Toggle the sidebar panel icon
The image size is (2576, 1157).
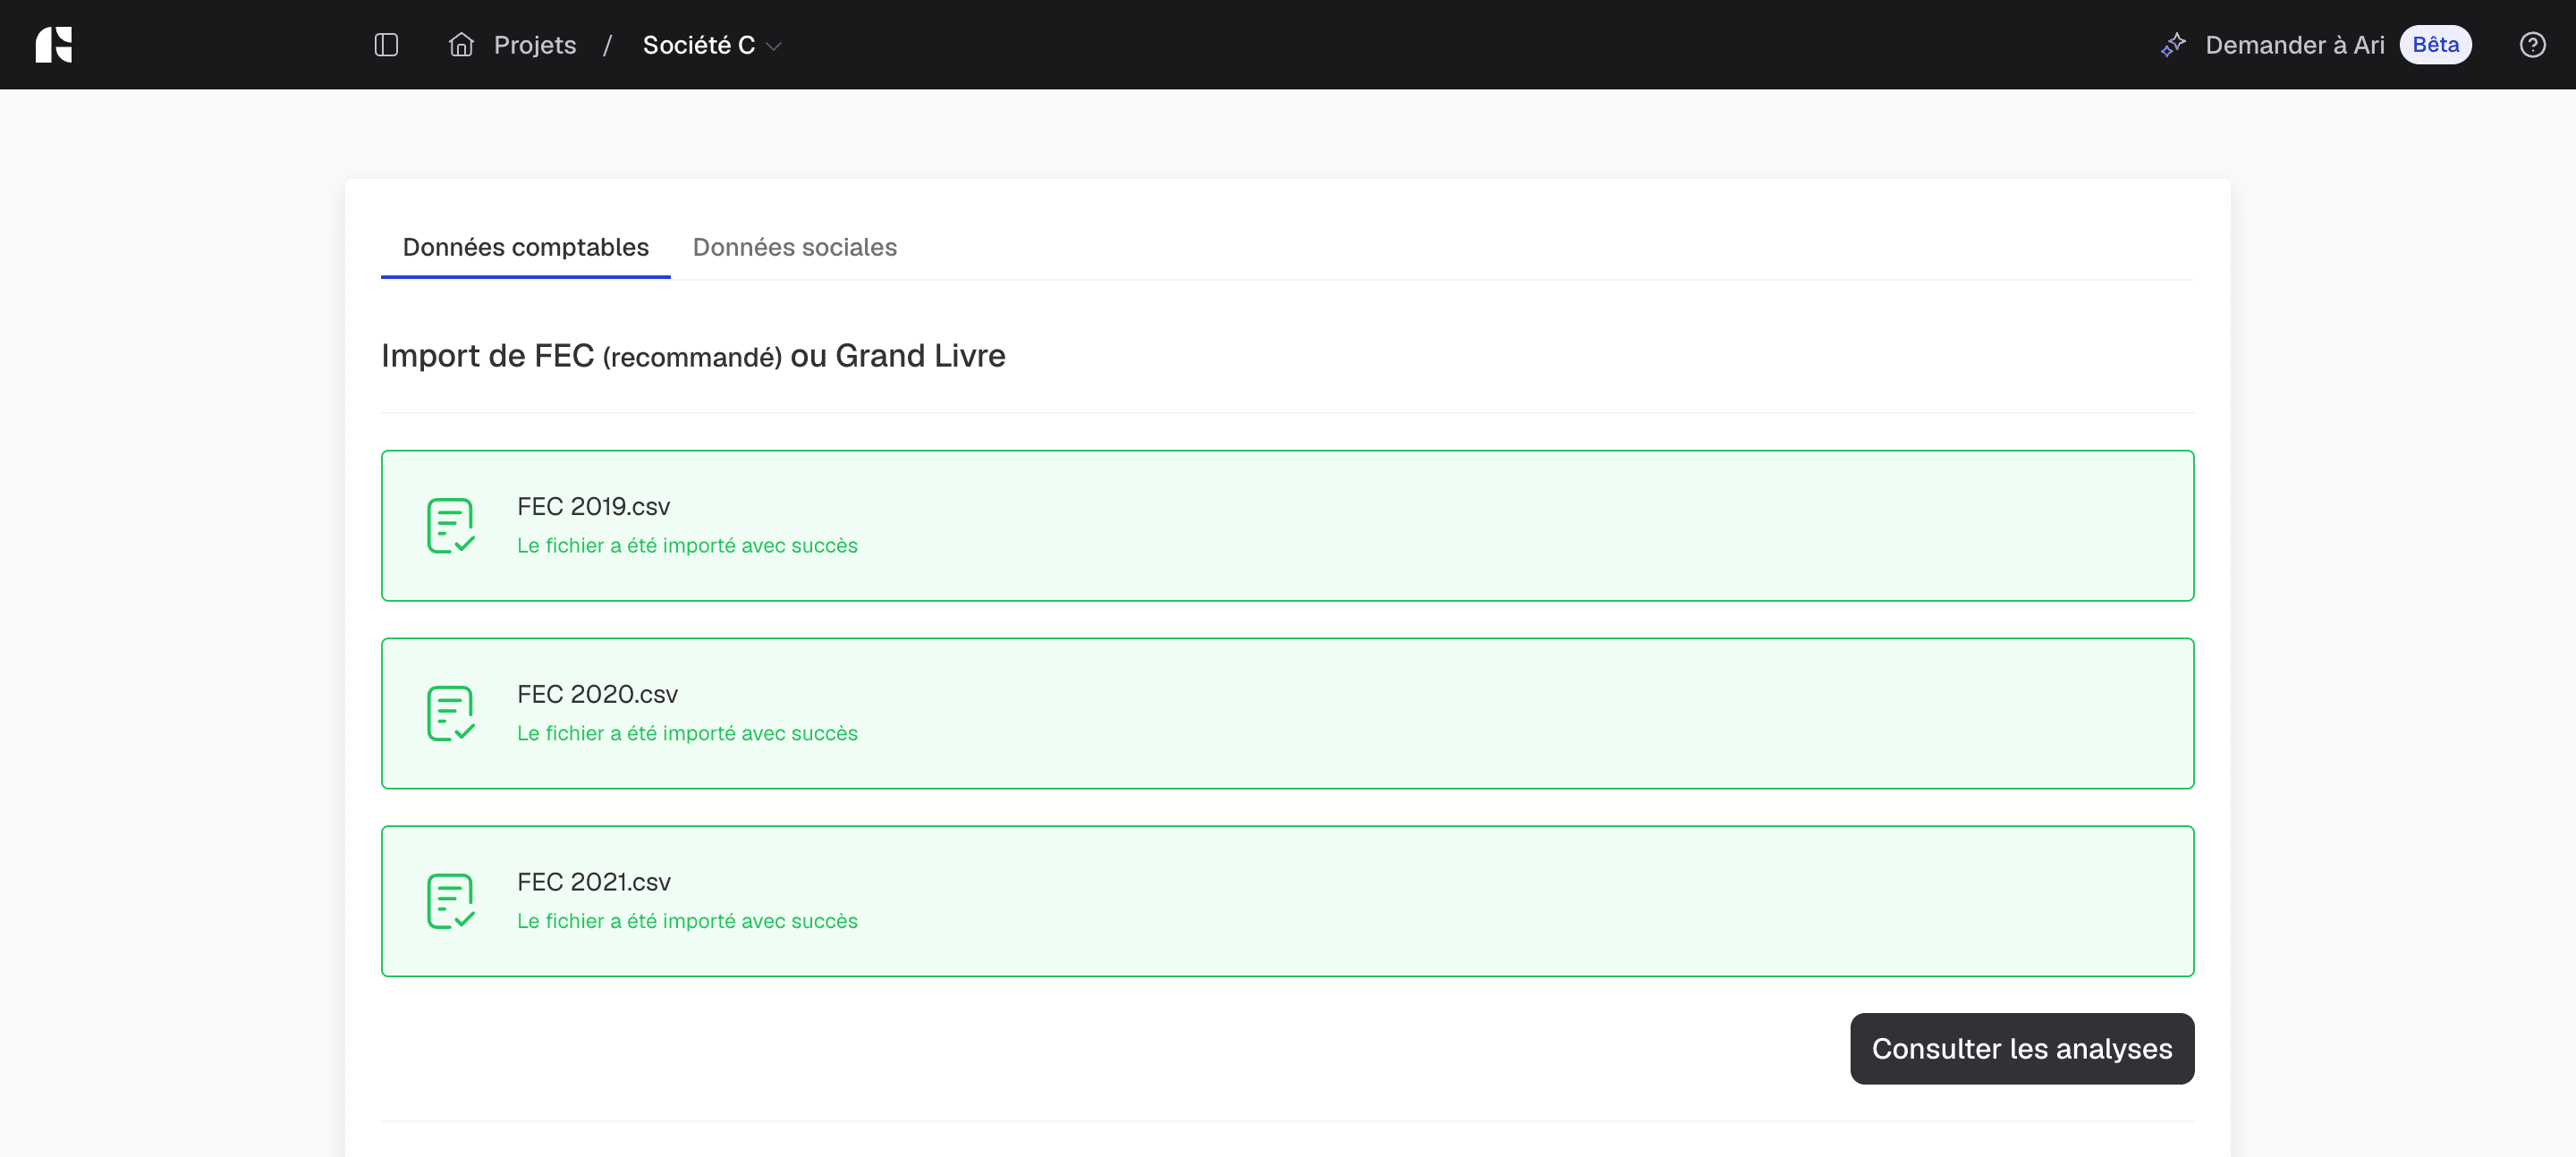pyautogui.click(x=386, y=45)
